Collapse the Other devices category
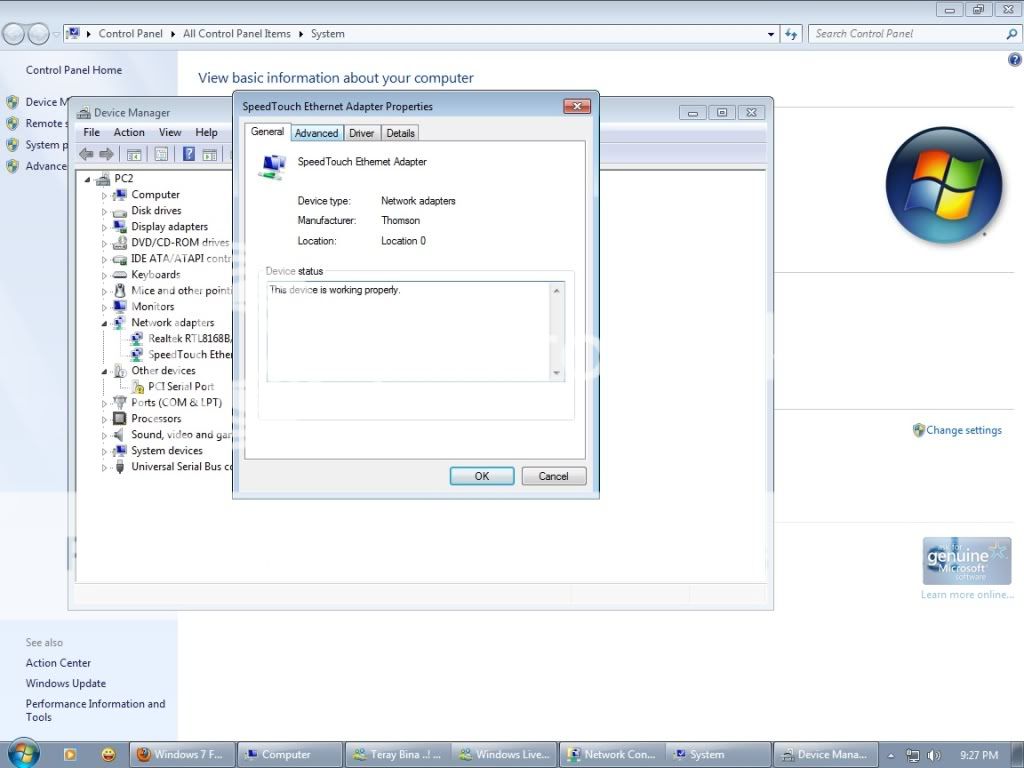The image size is (1024, 768). point(106,370)
